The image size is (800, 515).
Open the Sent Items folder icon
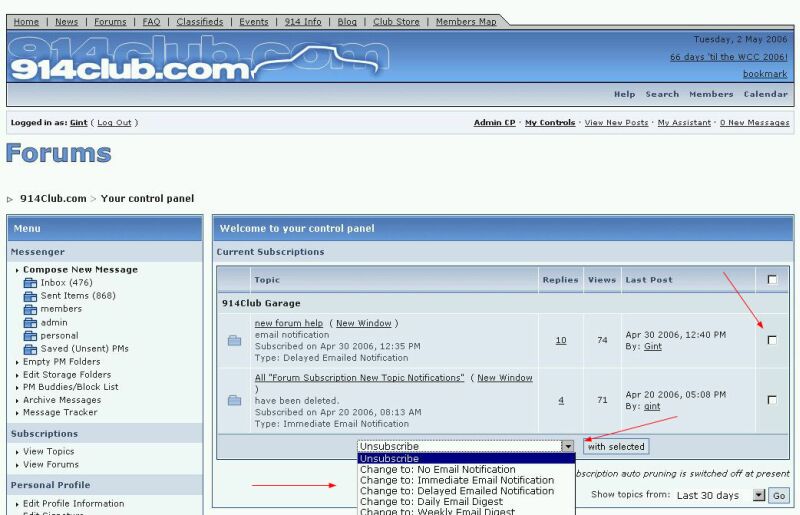pos(31,296)
